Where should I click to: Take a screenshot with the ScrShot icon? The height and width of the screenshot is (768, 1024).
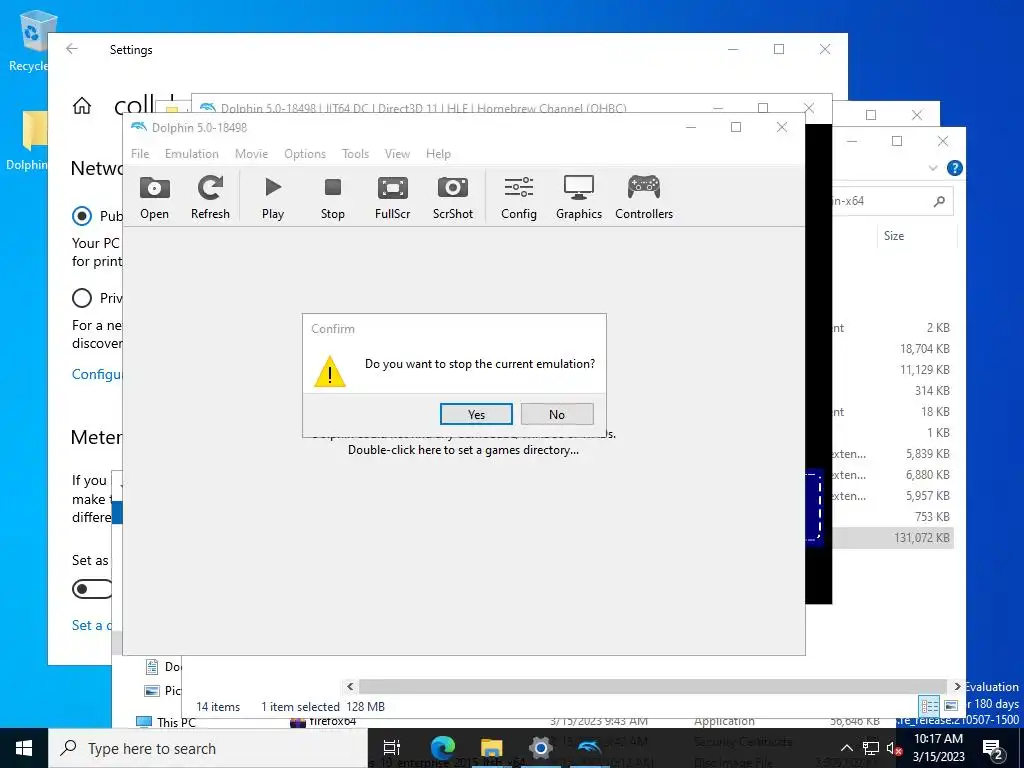click(x=453, y=198)
